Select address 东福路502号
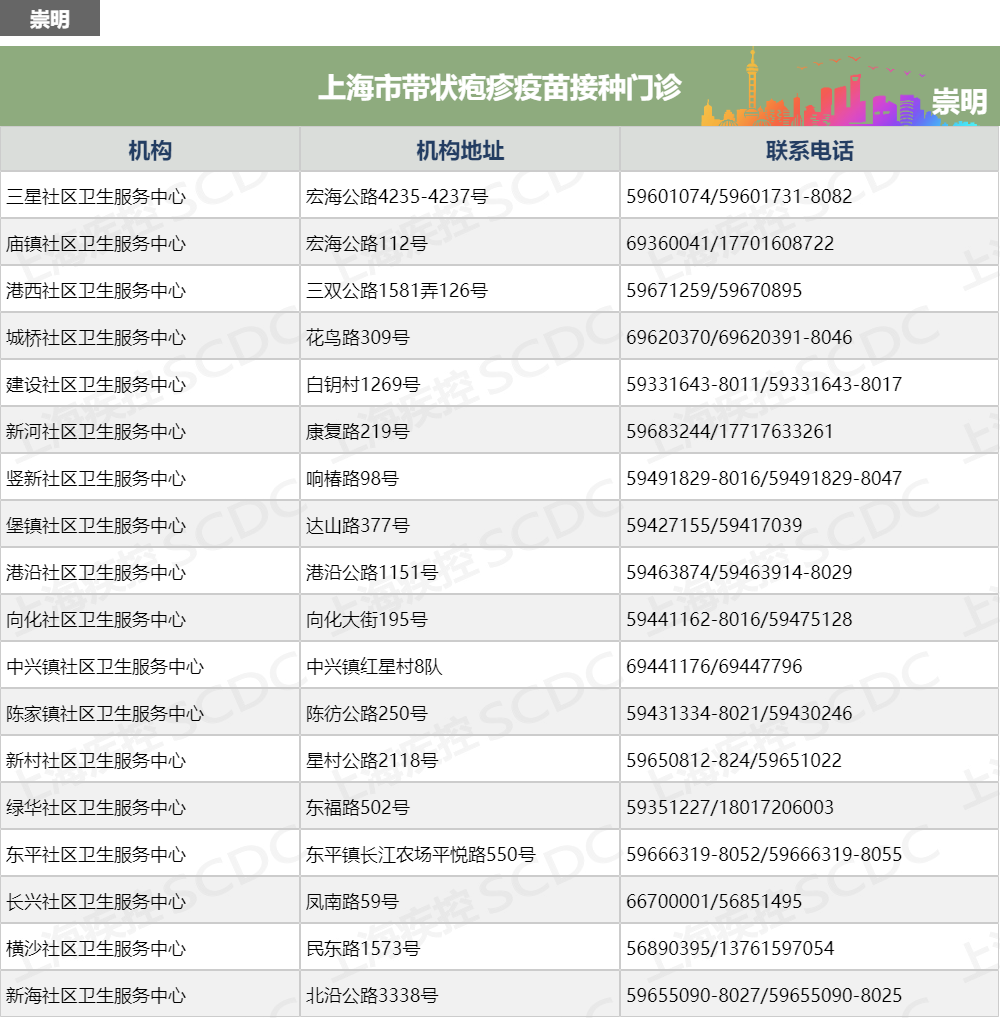 (x=358, y=808)
